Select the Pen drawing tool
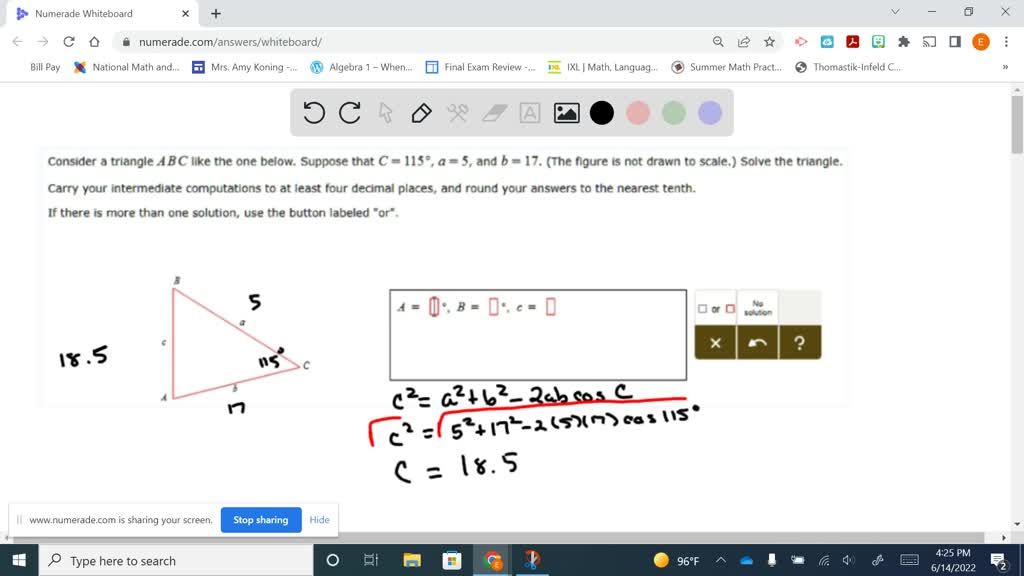1024x576 pixels. pyautogui.click(x=421, y=113)
